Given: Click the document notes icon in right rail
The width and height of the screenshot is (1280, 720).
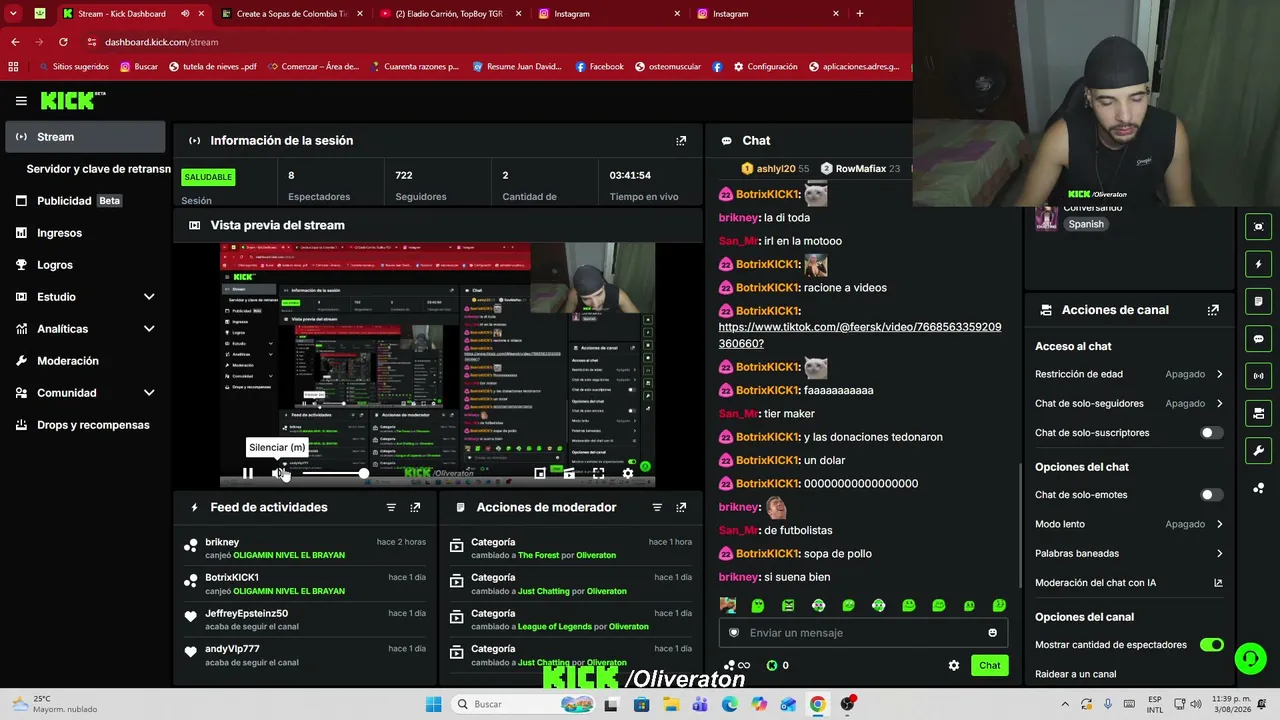Looking at the screenshot, I should pyautogui.click(x=1259, y=301).
